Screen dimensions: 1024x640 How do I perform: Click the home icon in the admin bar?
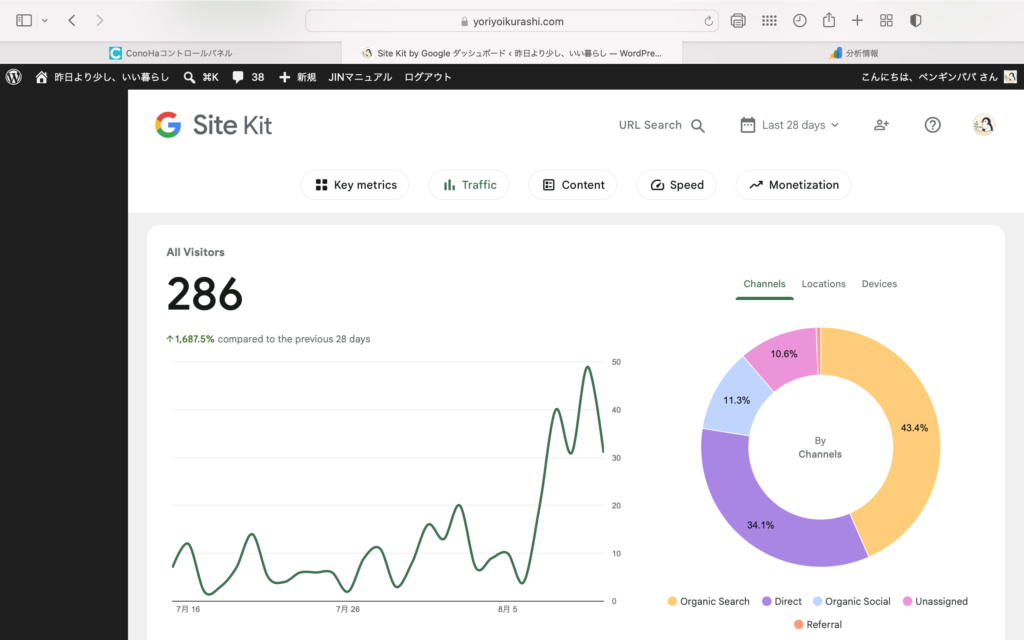pyautogui.click(x=41, y=77)
